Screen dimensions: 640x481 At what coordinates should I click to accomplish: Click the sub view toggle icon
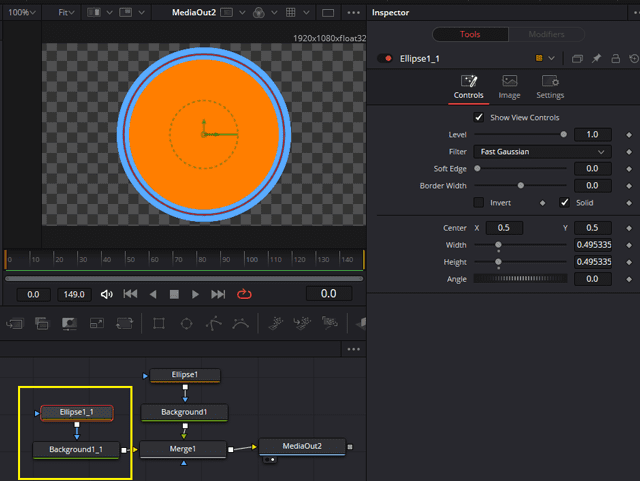[x=126, y=13]
